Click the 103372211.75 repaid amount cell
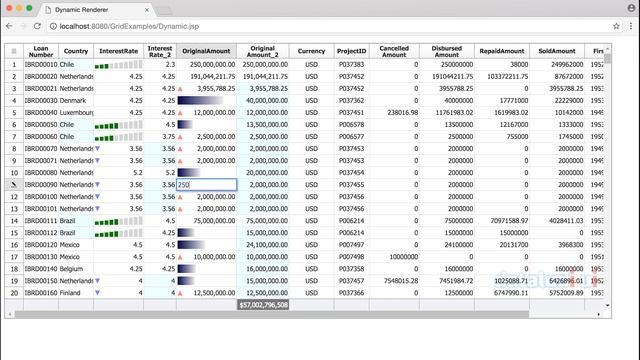The height and width of the screenshot is (360, 640). tap(502, 76)
